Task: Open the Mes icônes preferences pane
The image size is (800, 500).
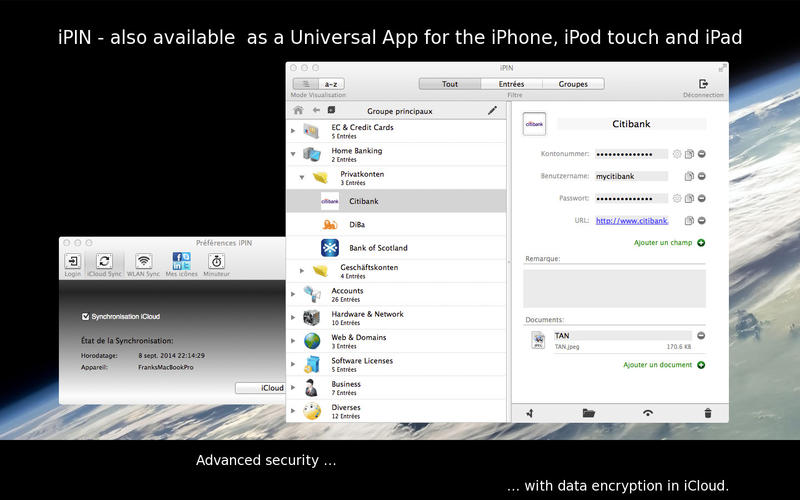Action: coord(181,261)
